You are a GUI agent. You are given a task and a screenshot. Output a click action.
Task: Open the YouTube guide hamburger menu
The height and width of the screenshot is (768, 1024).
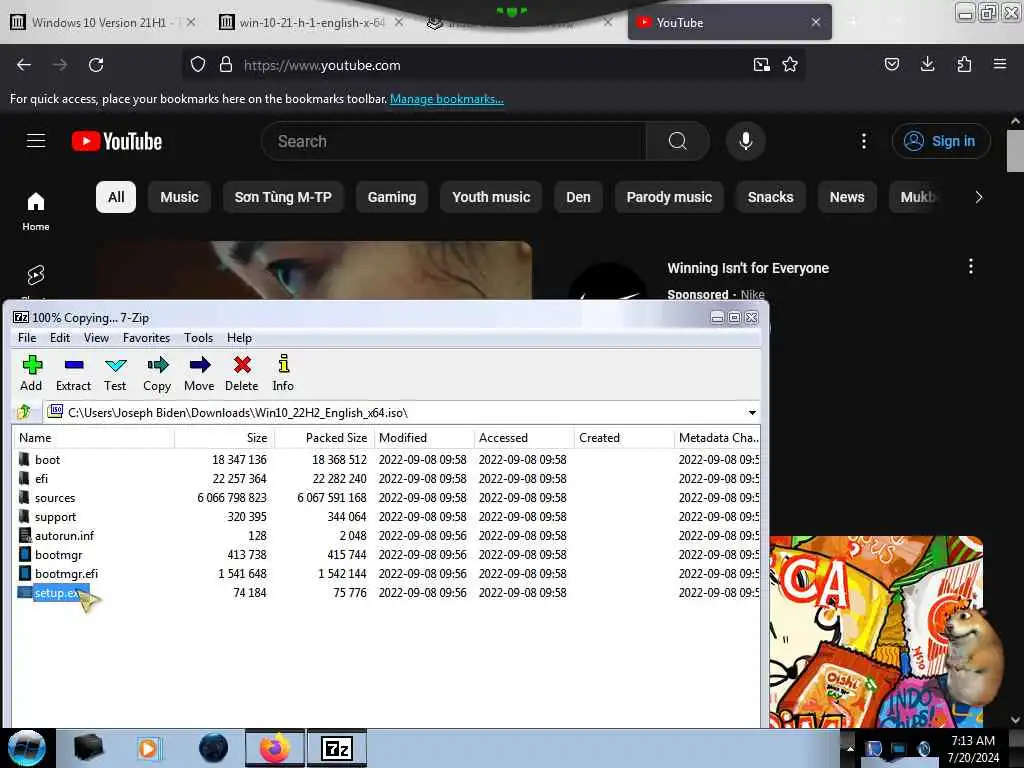point(36,140)
